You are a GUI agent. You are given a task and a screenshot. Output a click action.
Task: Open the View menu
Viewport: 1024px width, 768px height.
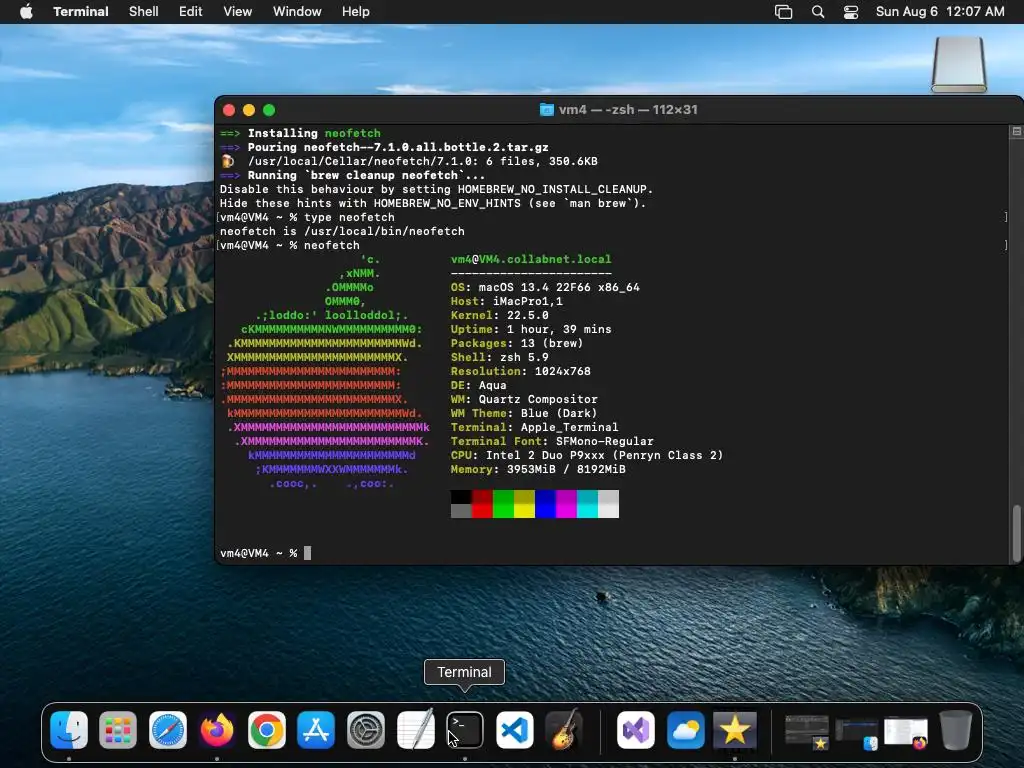coord(238,12)
